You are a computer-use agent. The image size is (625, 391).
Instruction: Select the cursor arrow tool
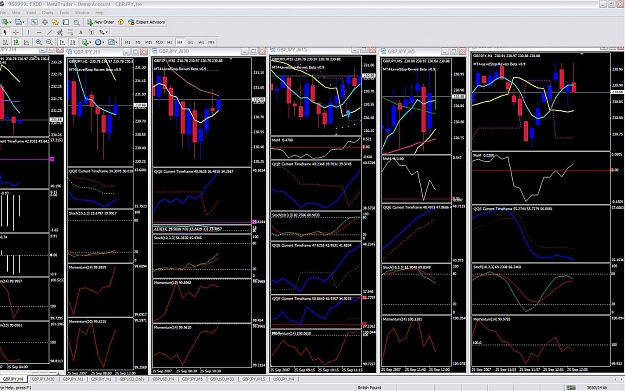click(5, 32)
